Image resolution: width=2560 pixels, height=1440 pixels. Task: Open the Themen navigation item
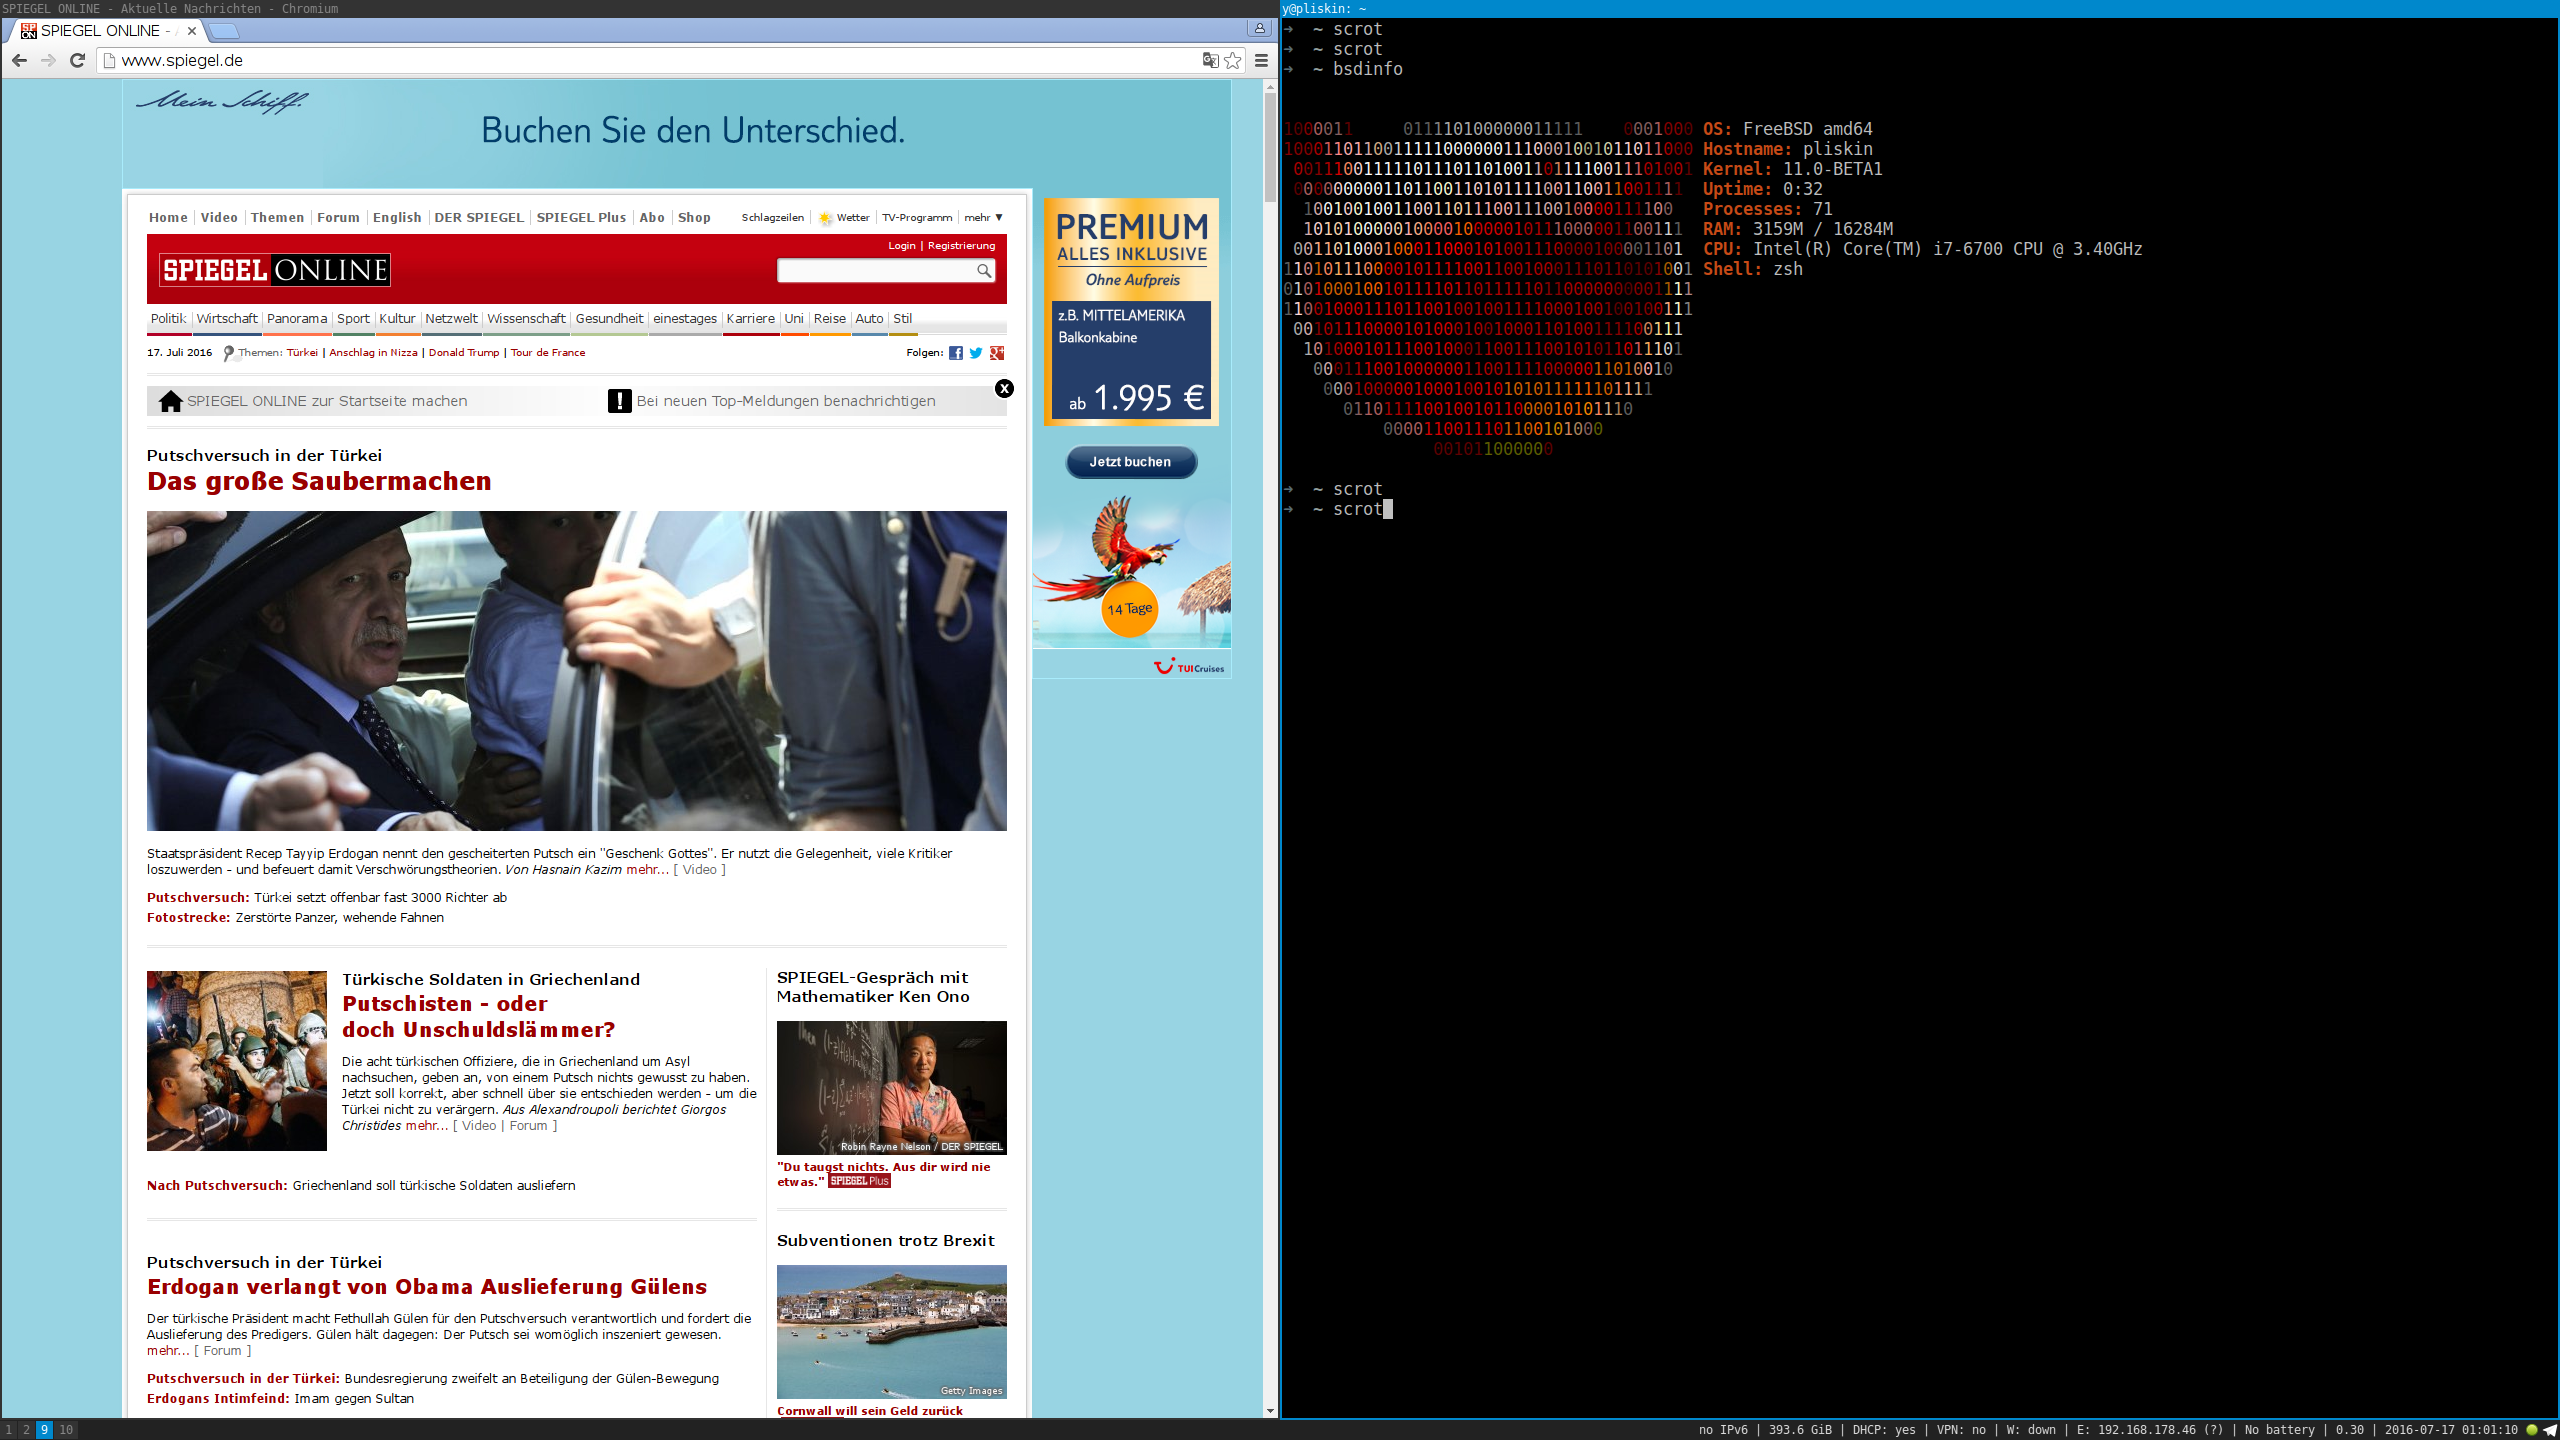coord(277,218)
